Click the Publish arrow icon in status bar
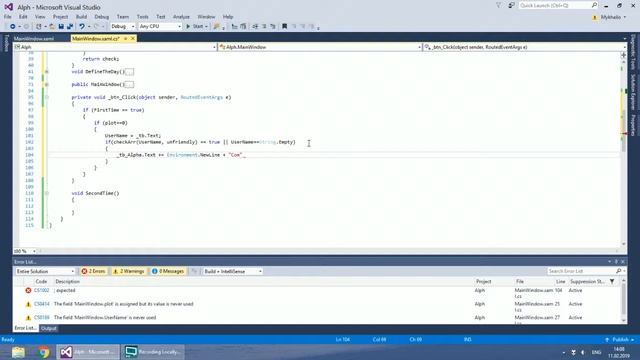This screenshot has width=640, height=360. pyautogui.click(x=607, y=340)
